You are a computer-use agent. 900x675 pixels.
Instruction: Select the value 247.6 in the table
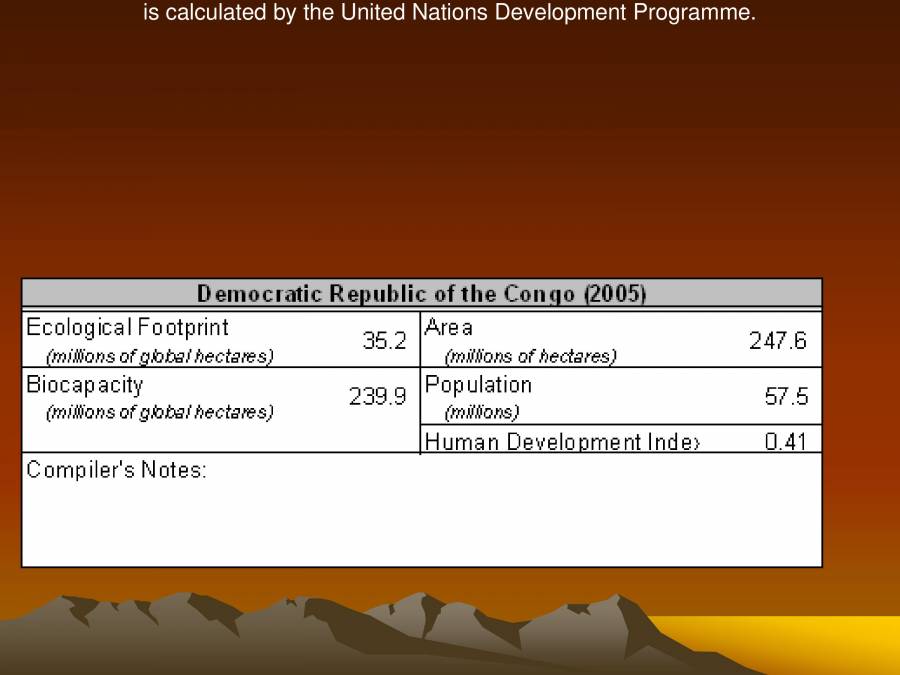tap(778, 340)
